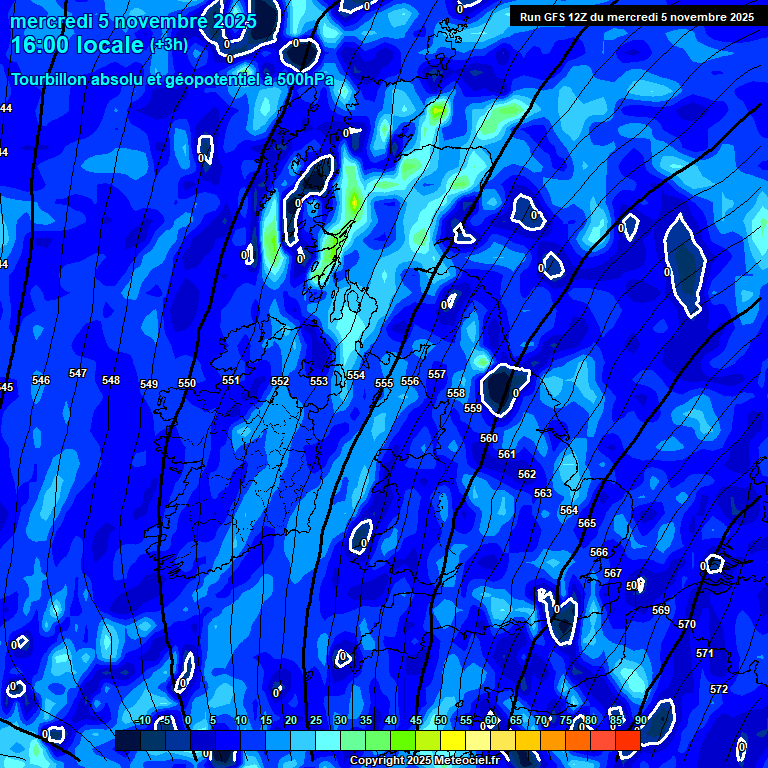
Task: Click the 554 geopotential contour label
Action: click(356, 375)
